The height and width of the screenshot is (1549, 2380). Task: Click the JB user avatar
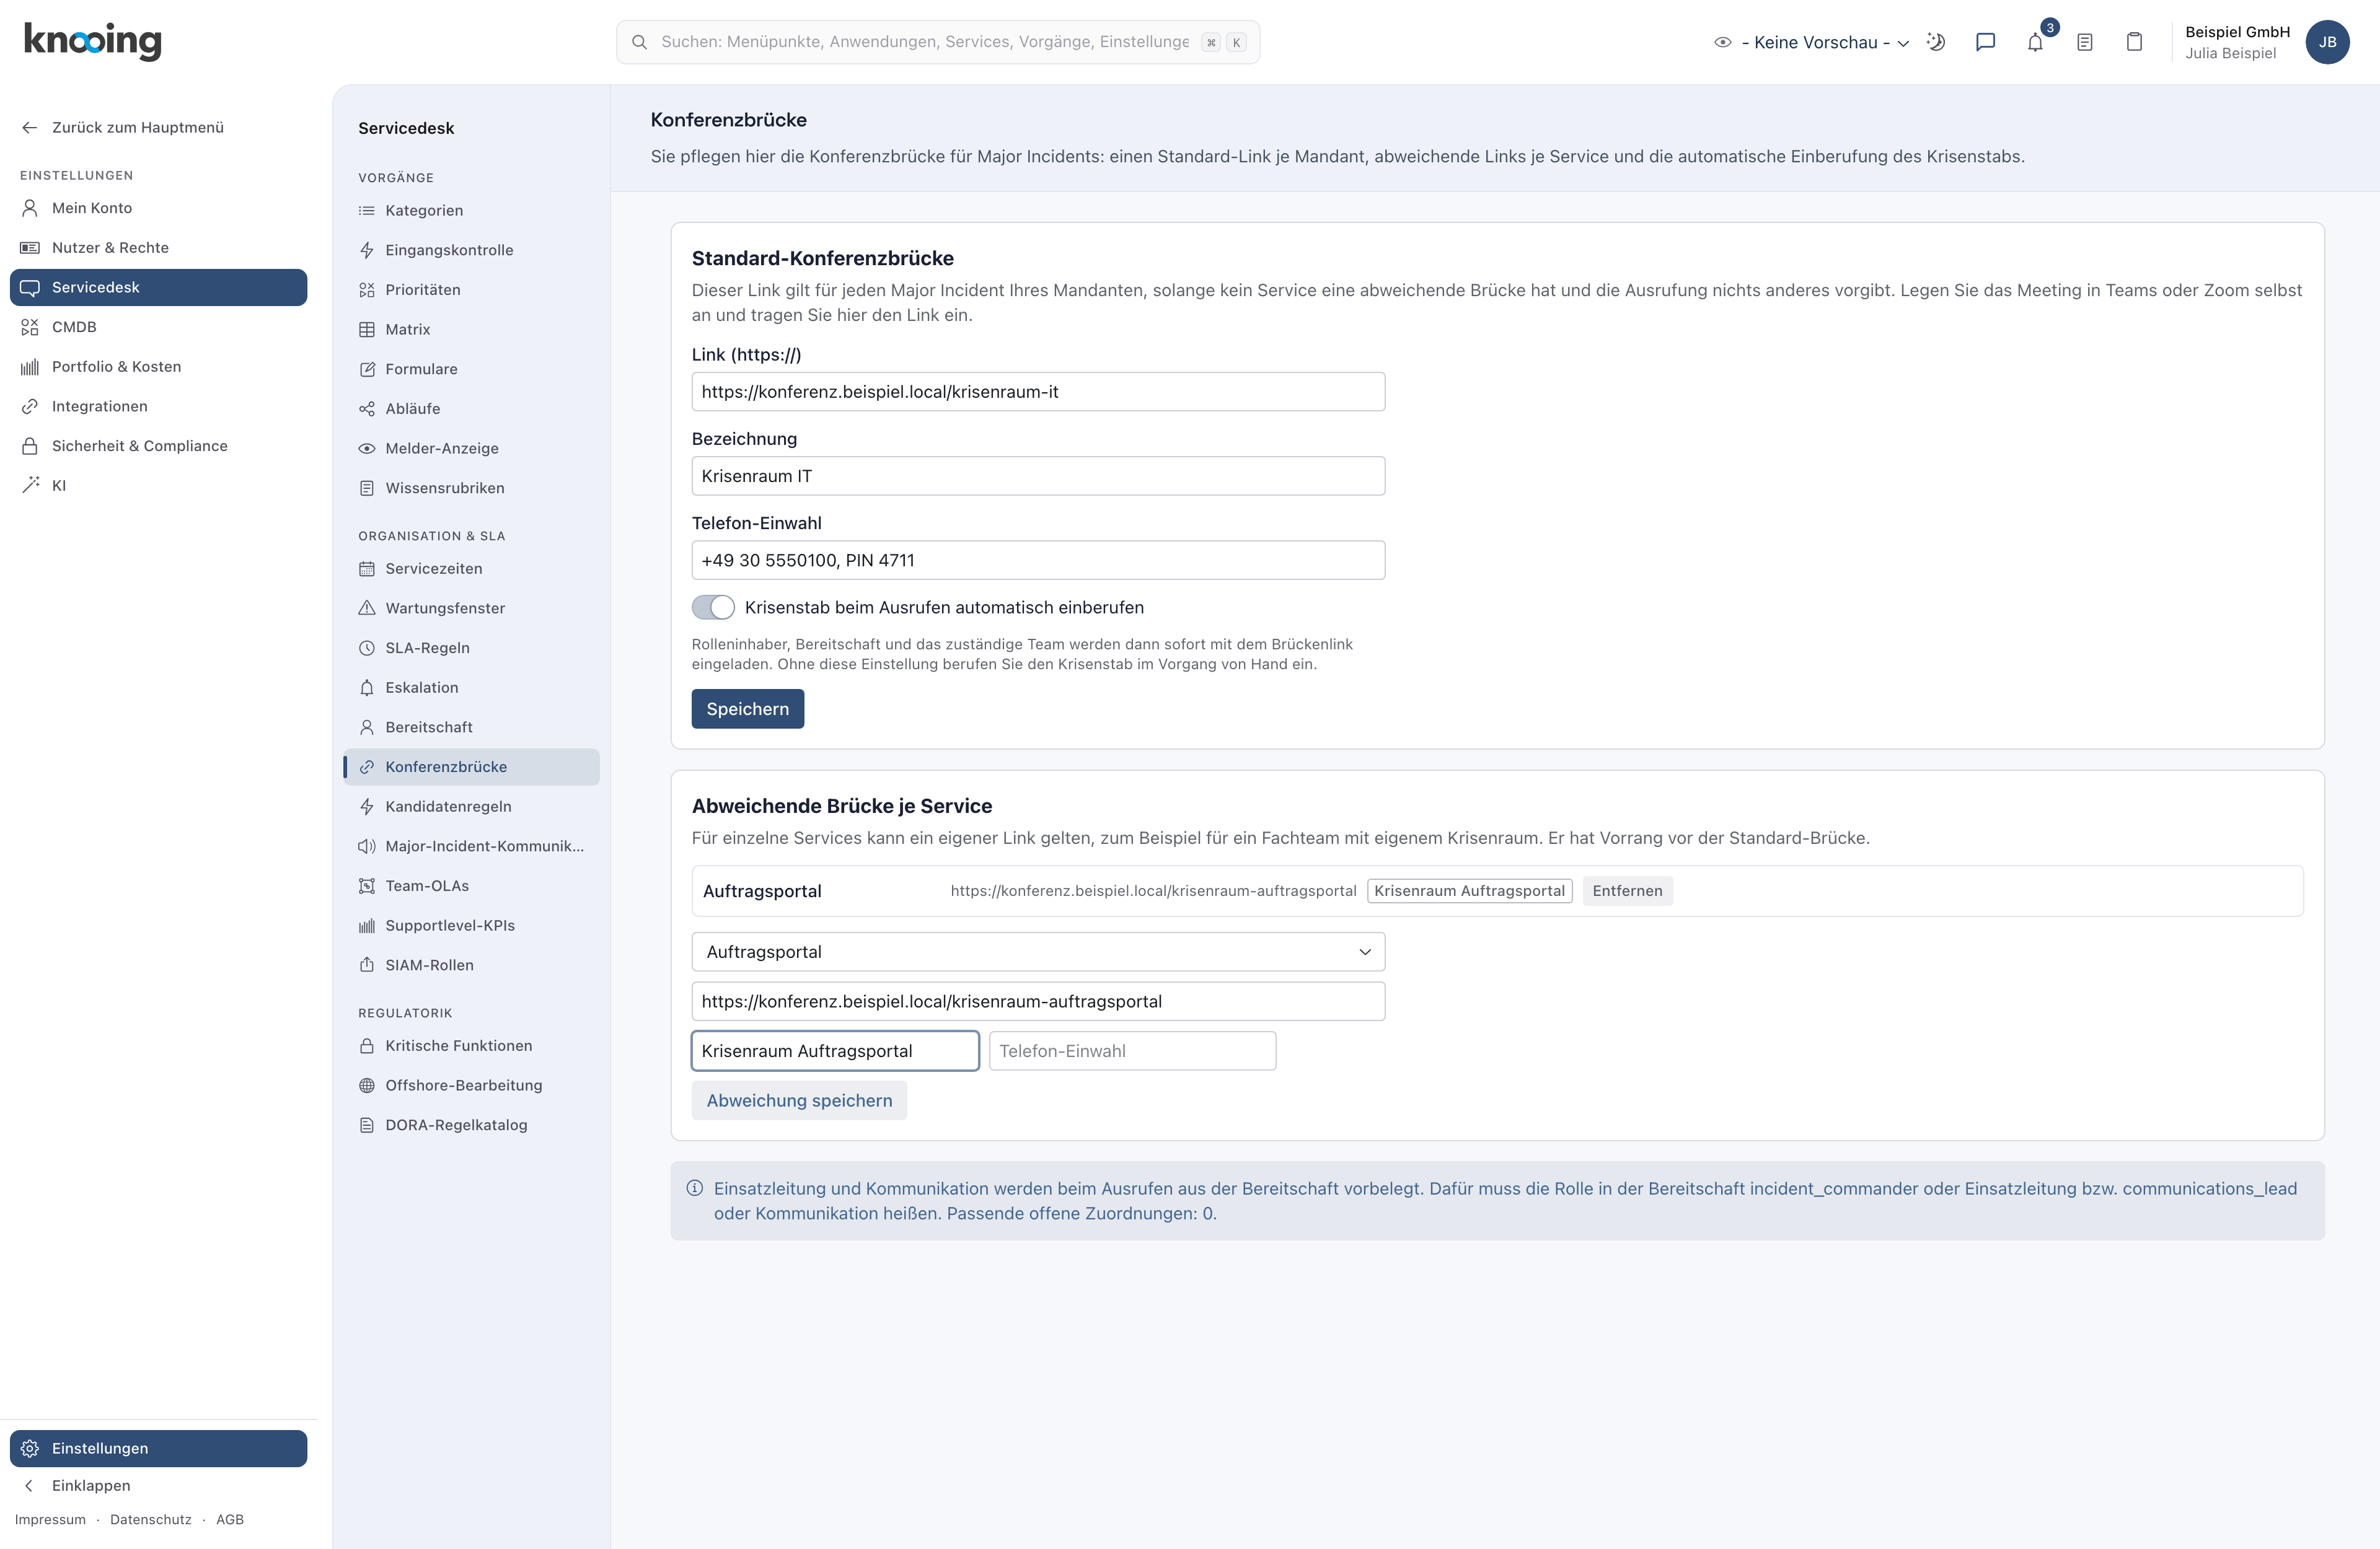2327,42
